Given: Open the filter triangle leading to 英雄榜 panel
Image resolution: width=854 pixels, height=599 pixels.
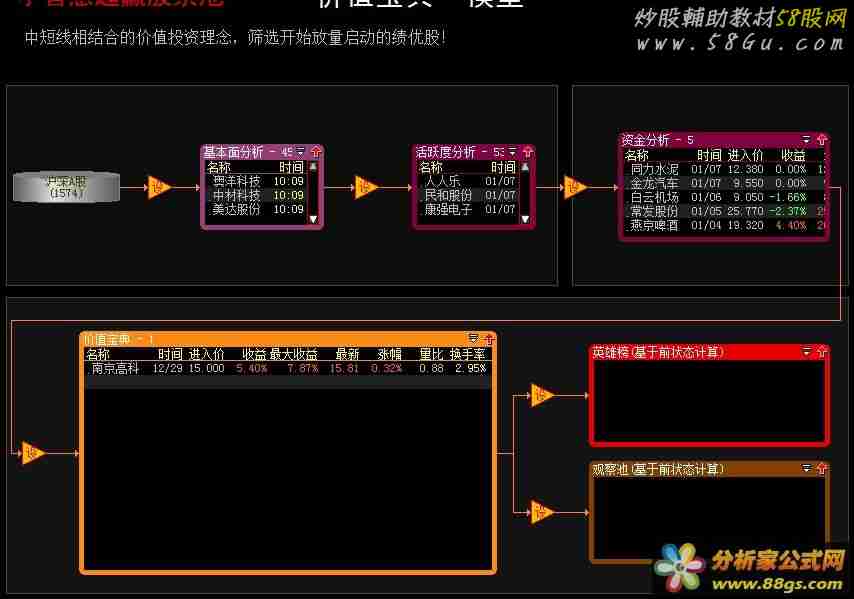Looking at the screenshot, I should 542,395.
